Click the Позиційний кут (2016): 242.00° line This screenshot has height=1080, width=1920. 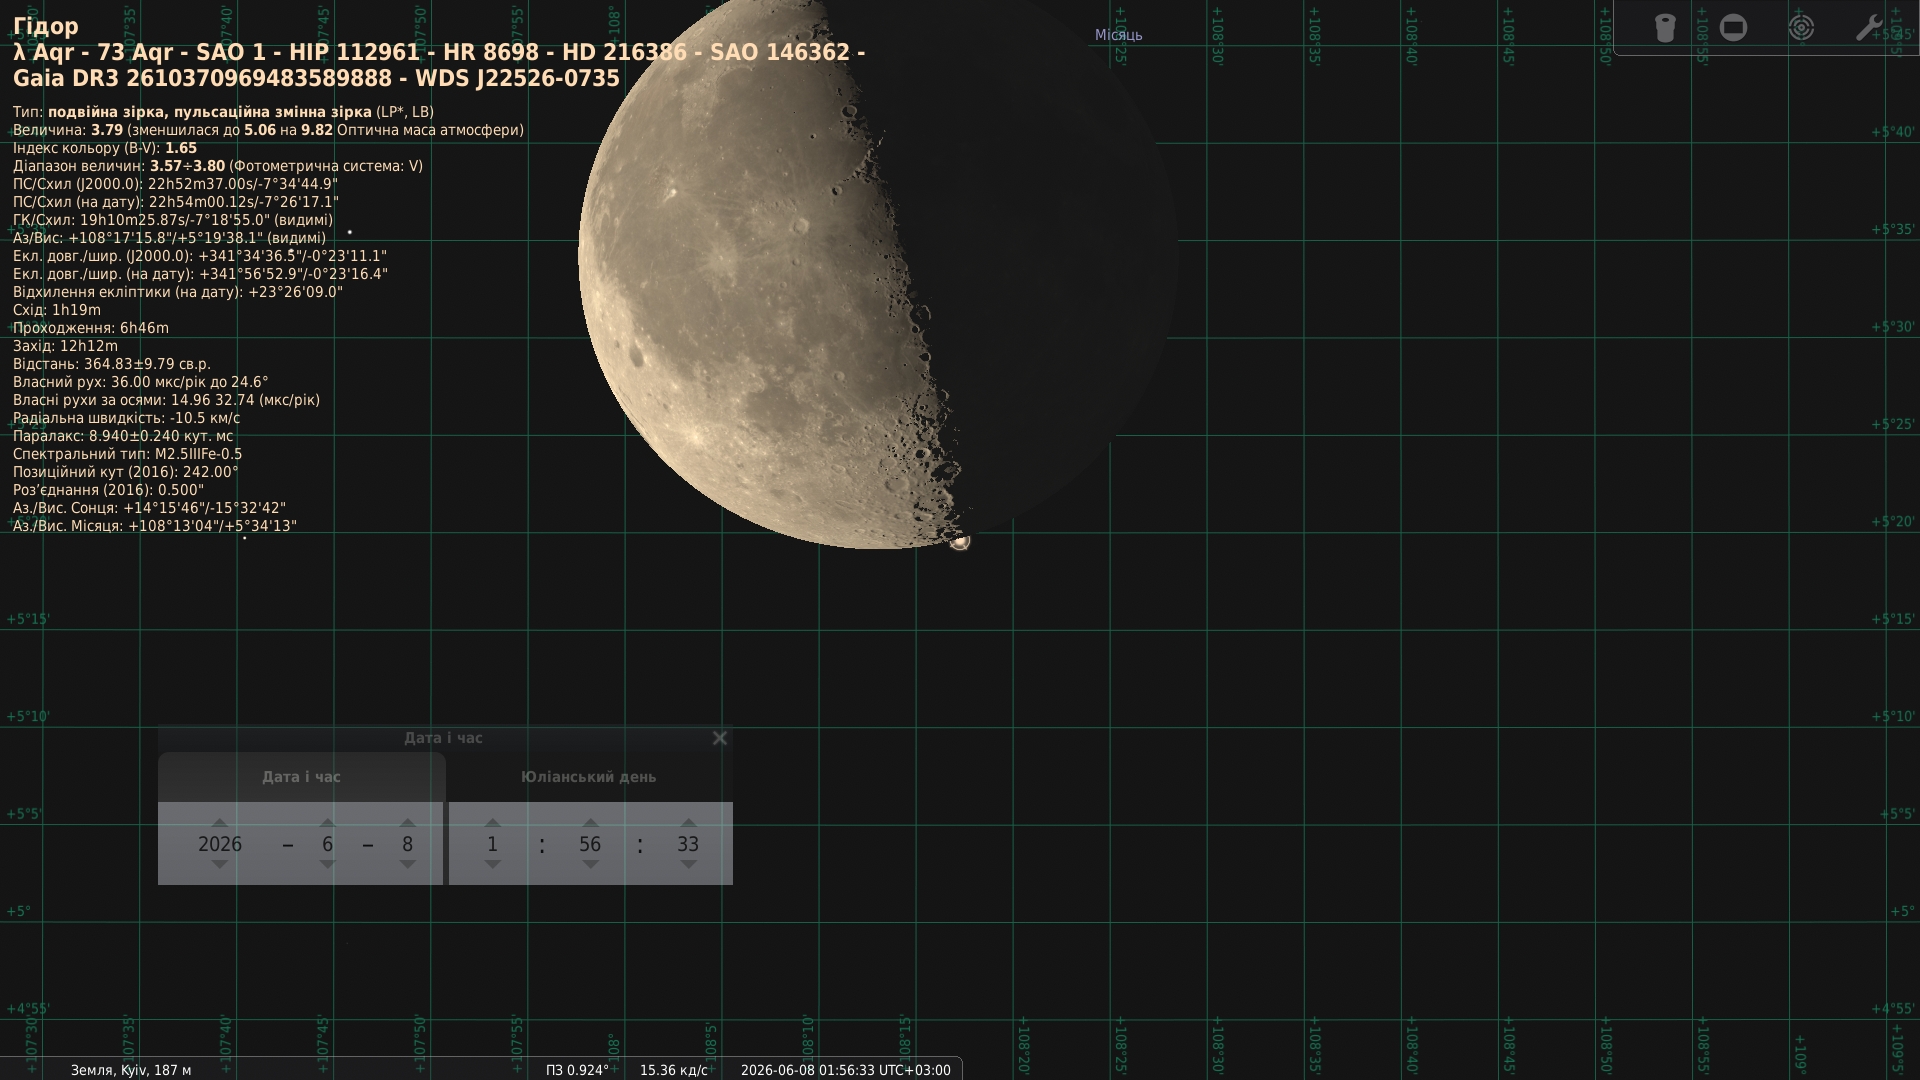[x=126, y=472]
